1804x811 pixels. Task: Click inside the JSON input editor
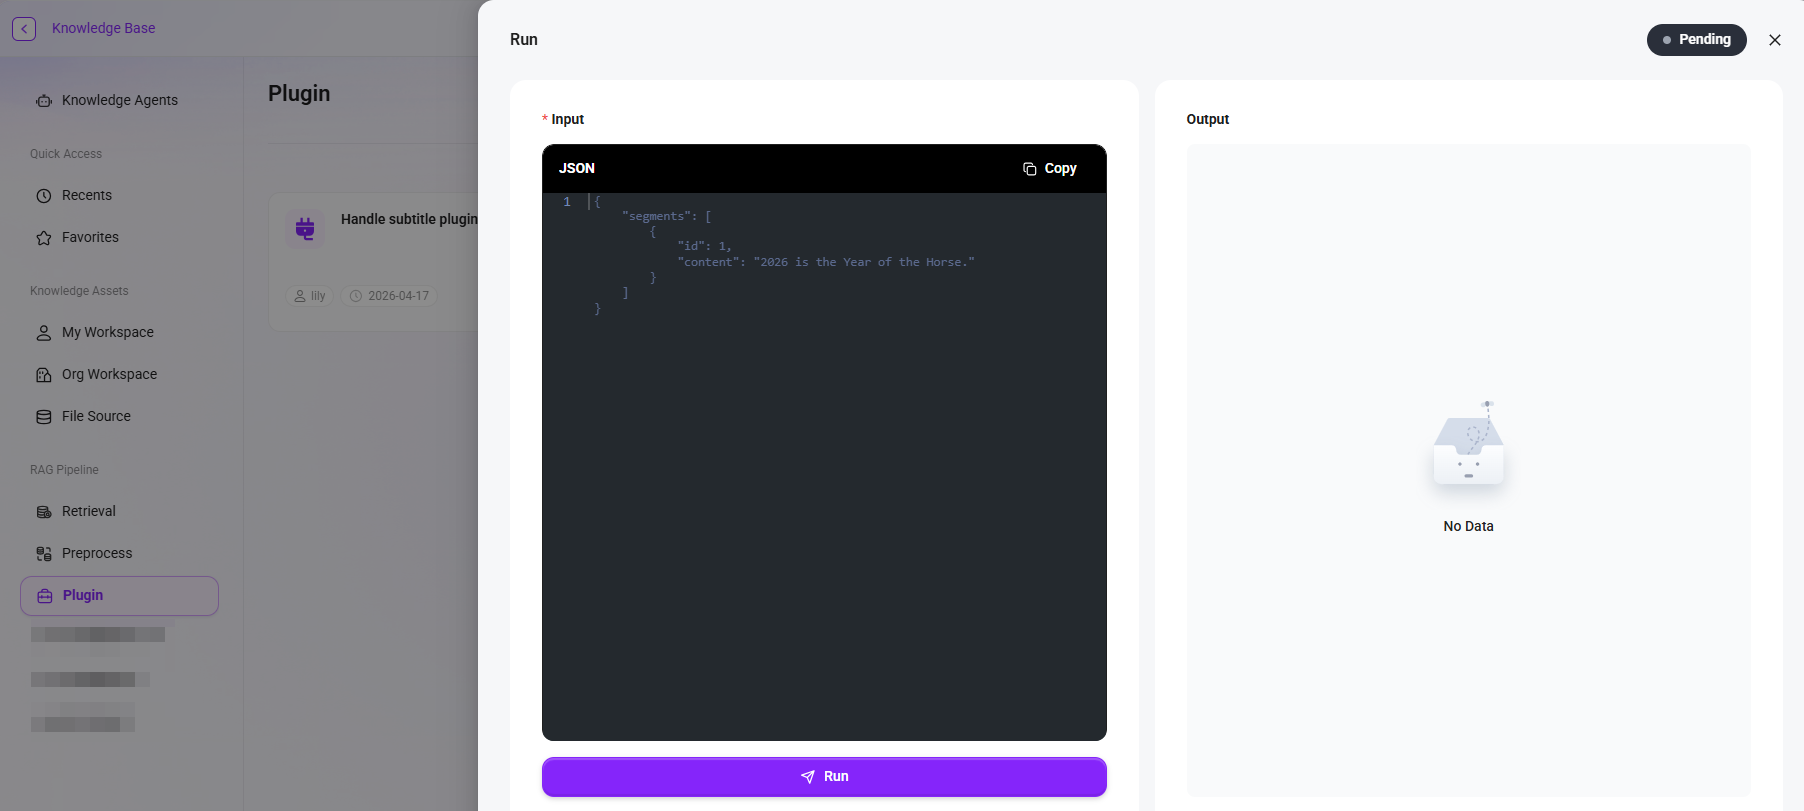pyautogui.click(x=824, y=466)
